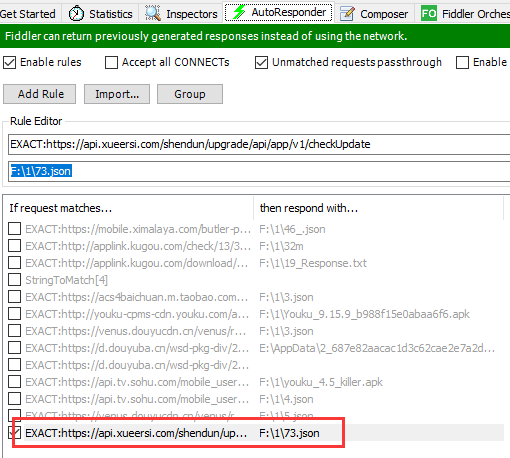Screen dimensions: 510x458
Task: Click the E:\AppData\2_687e82 response cell
Action: [377, 348]
